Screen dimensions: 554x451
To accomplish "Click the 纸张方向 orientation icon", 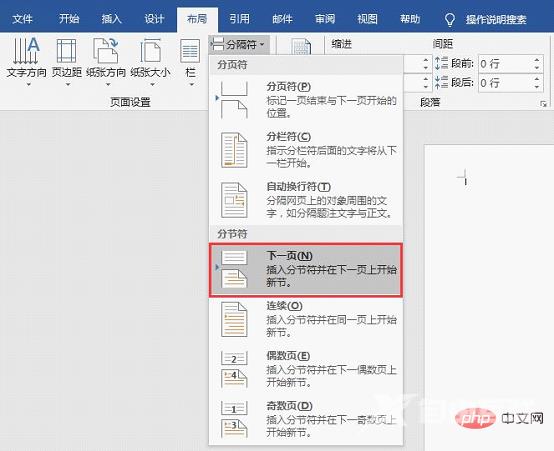I will (x=106, y=51).
